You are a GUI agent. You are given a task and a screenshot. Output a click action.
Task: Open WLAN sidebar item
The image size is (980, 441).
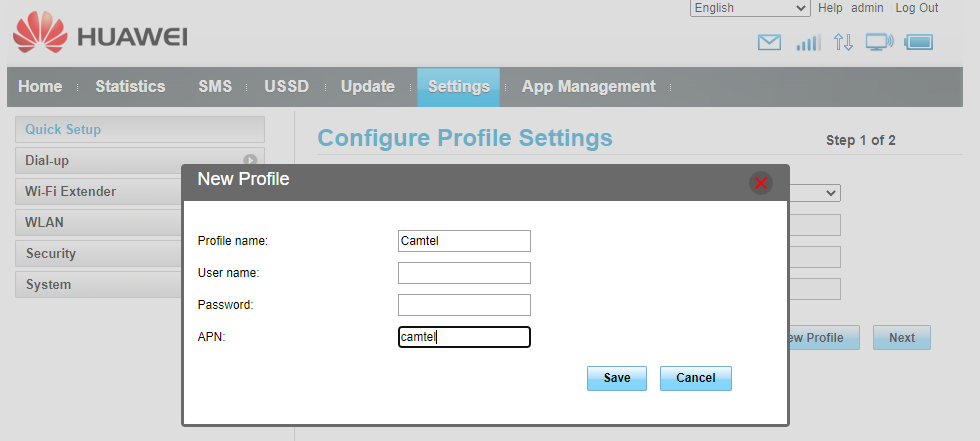pyautogui.click(x=99, y=222)
